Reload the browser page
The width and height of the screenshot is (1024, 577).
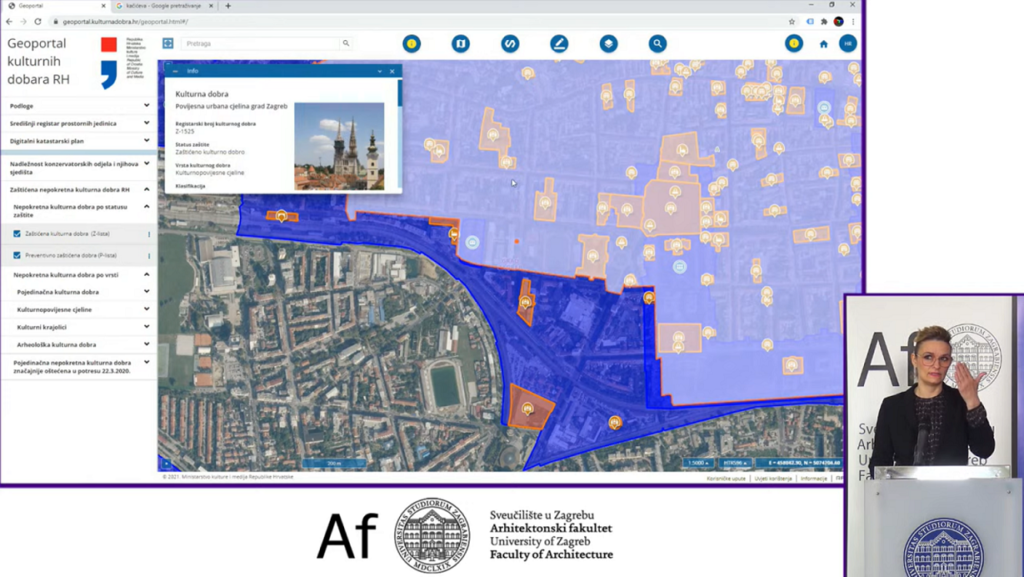point(38,22)
